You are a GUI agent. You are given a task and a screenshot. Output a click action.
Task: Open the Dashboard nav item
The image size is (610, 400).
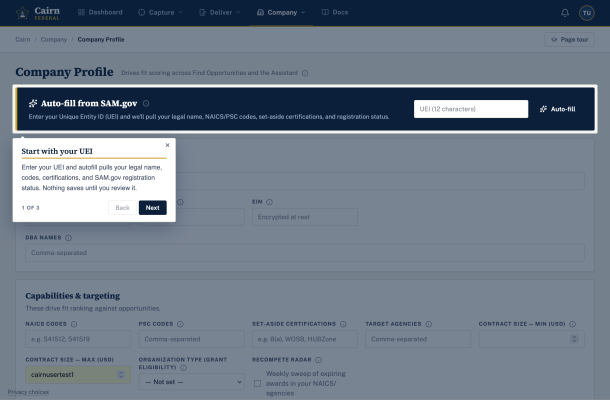tap(100, 12)
